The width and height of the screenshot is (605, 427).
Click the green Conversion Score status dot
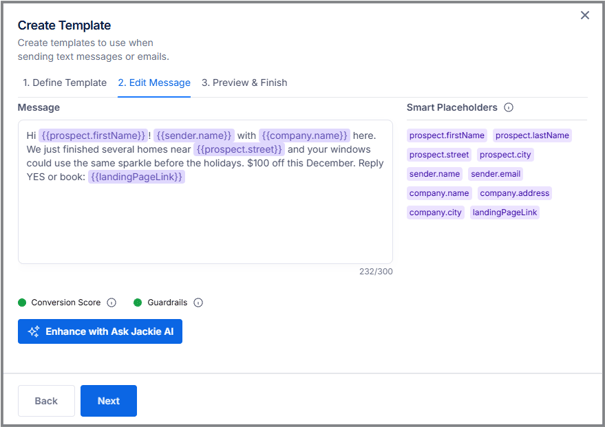(22, 303)
